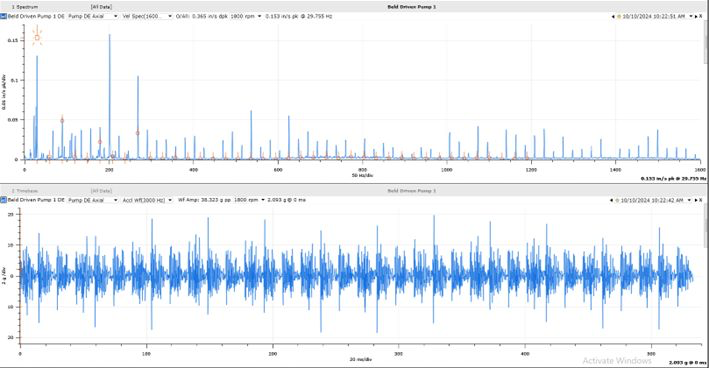Click the 1600 tick on the spectrum frequency axis
Viewport: 709px width, 368px height.
coord(700,170)
